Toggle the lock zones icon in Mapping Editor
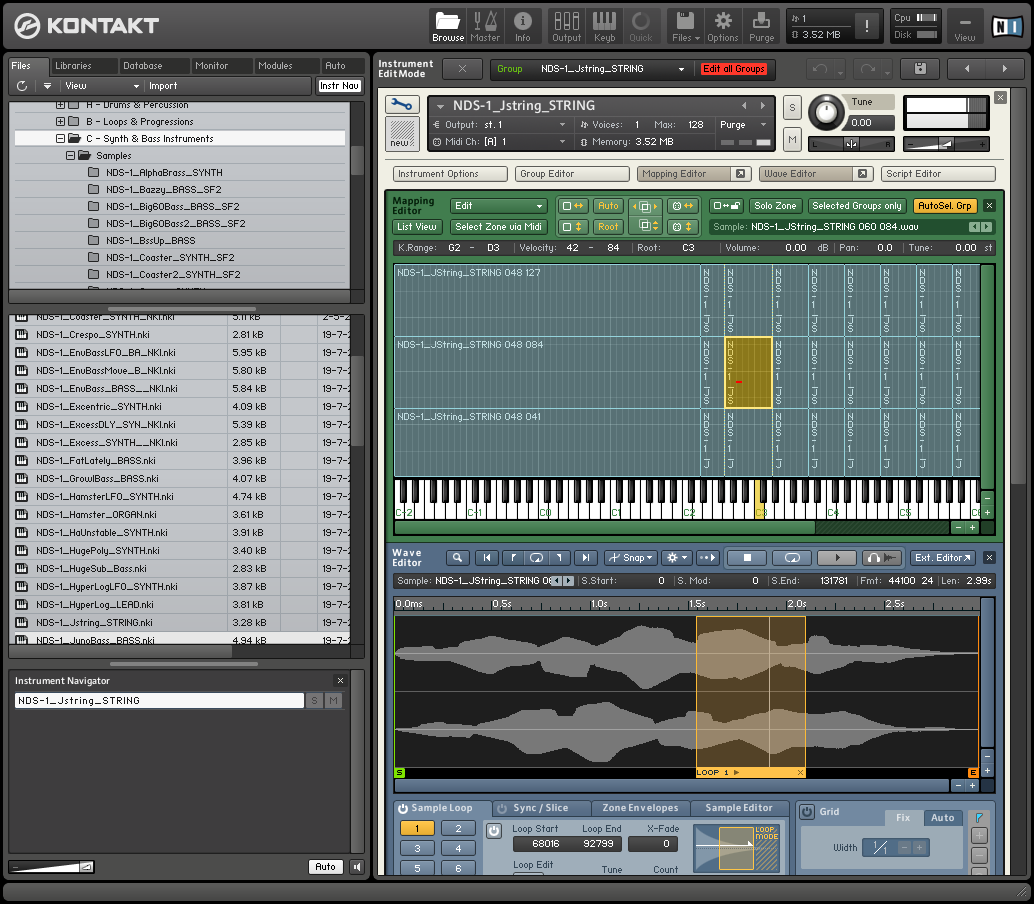1034x904 pixels. [x=726, y=206]
